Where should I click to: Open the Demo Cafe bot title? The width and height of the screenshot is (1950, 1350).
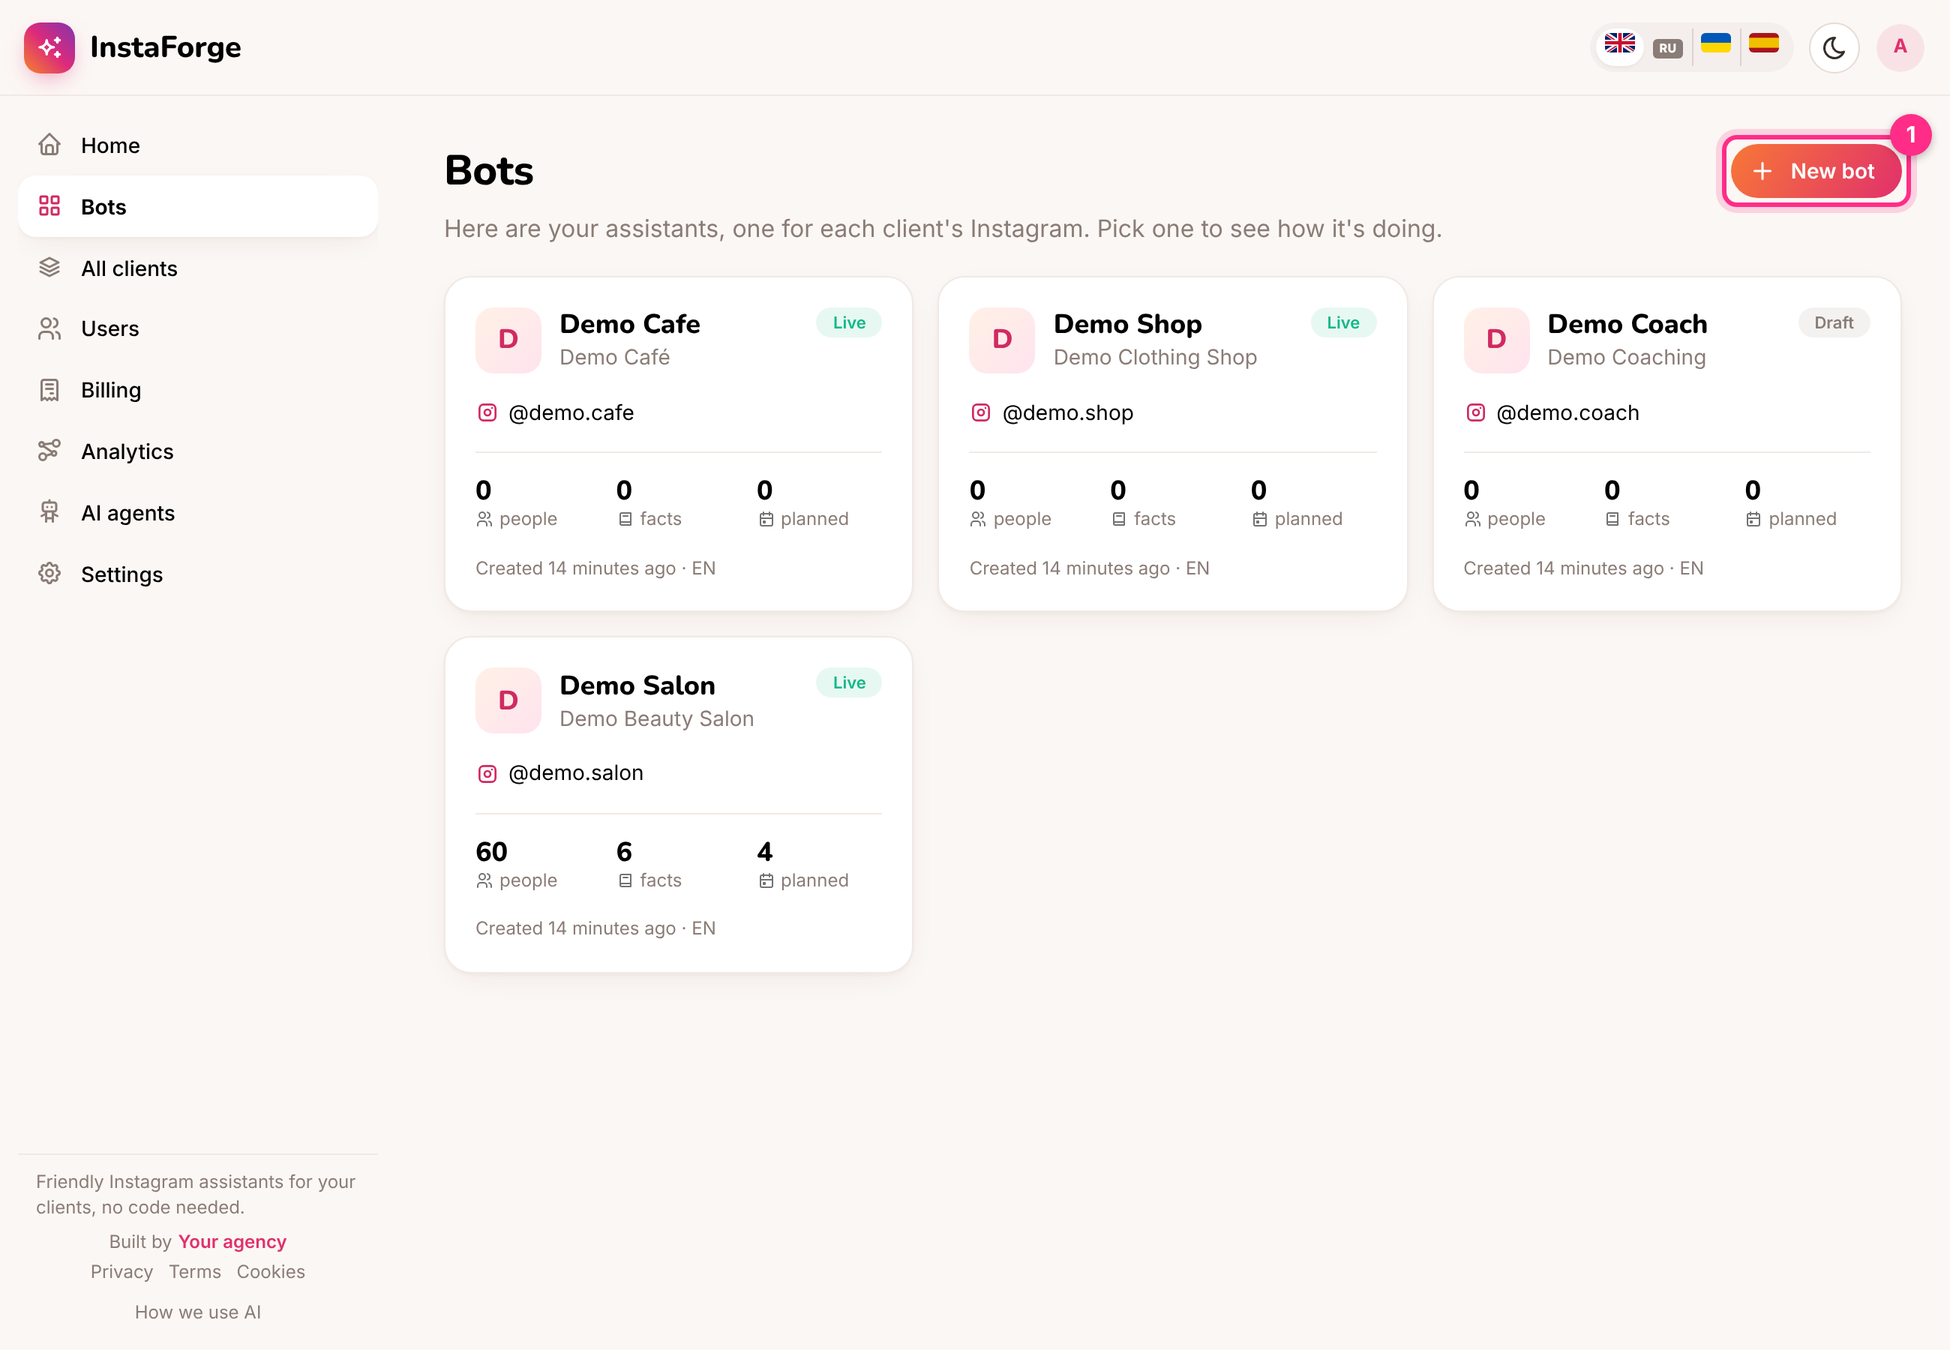[x=629, y=324]
